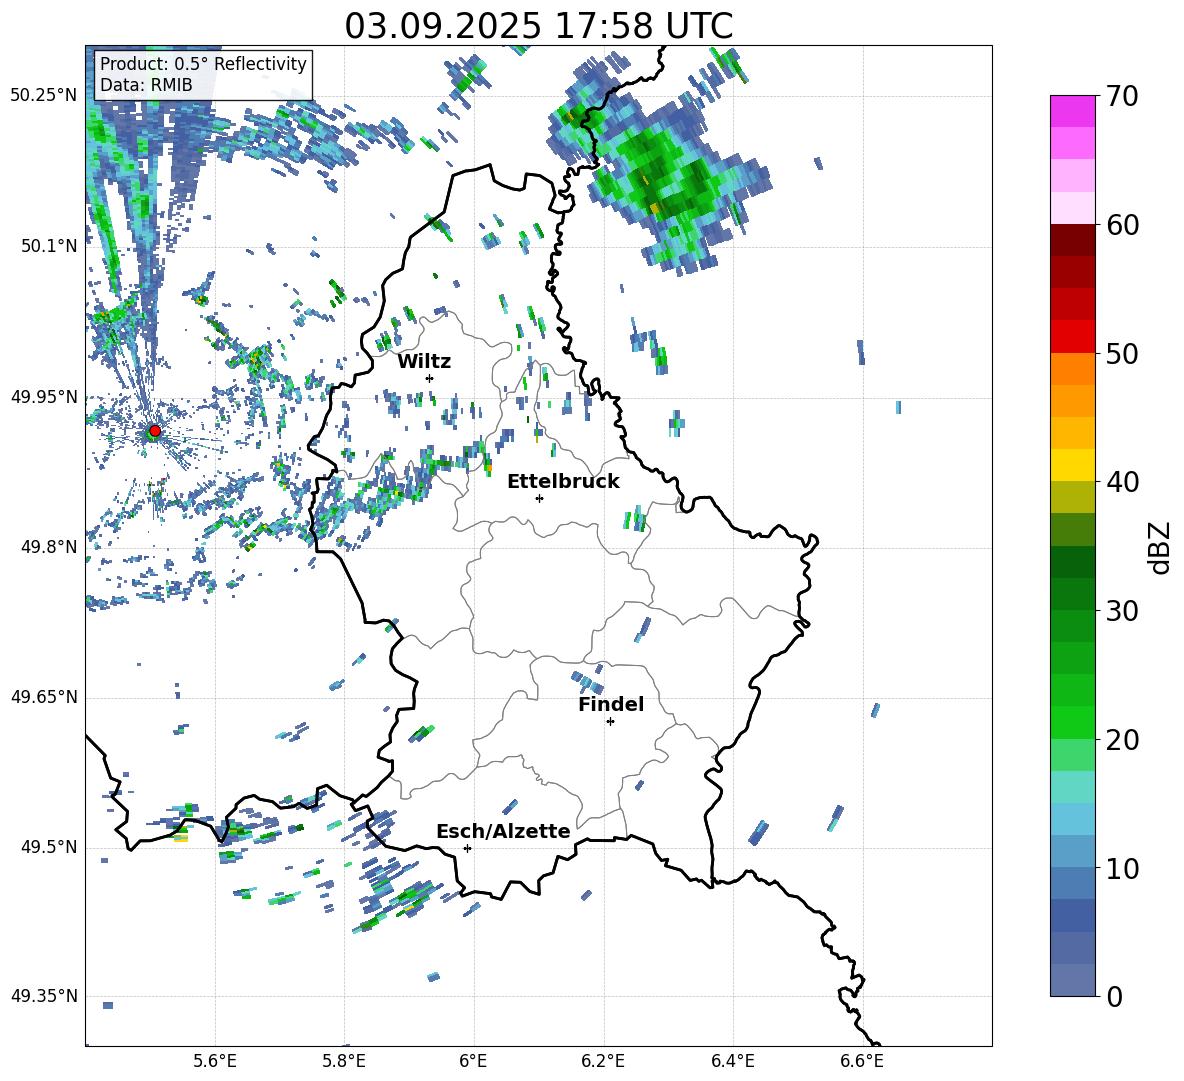The image size is (1184, 1081).
Task: Click the colorbar tick label 20
Action: point(1122,740)
